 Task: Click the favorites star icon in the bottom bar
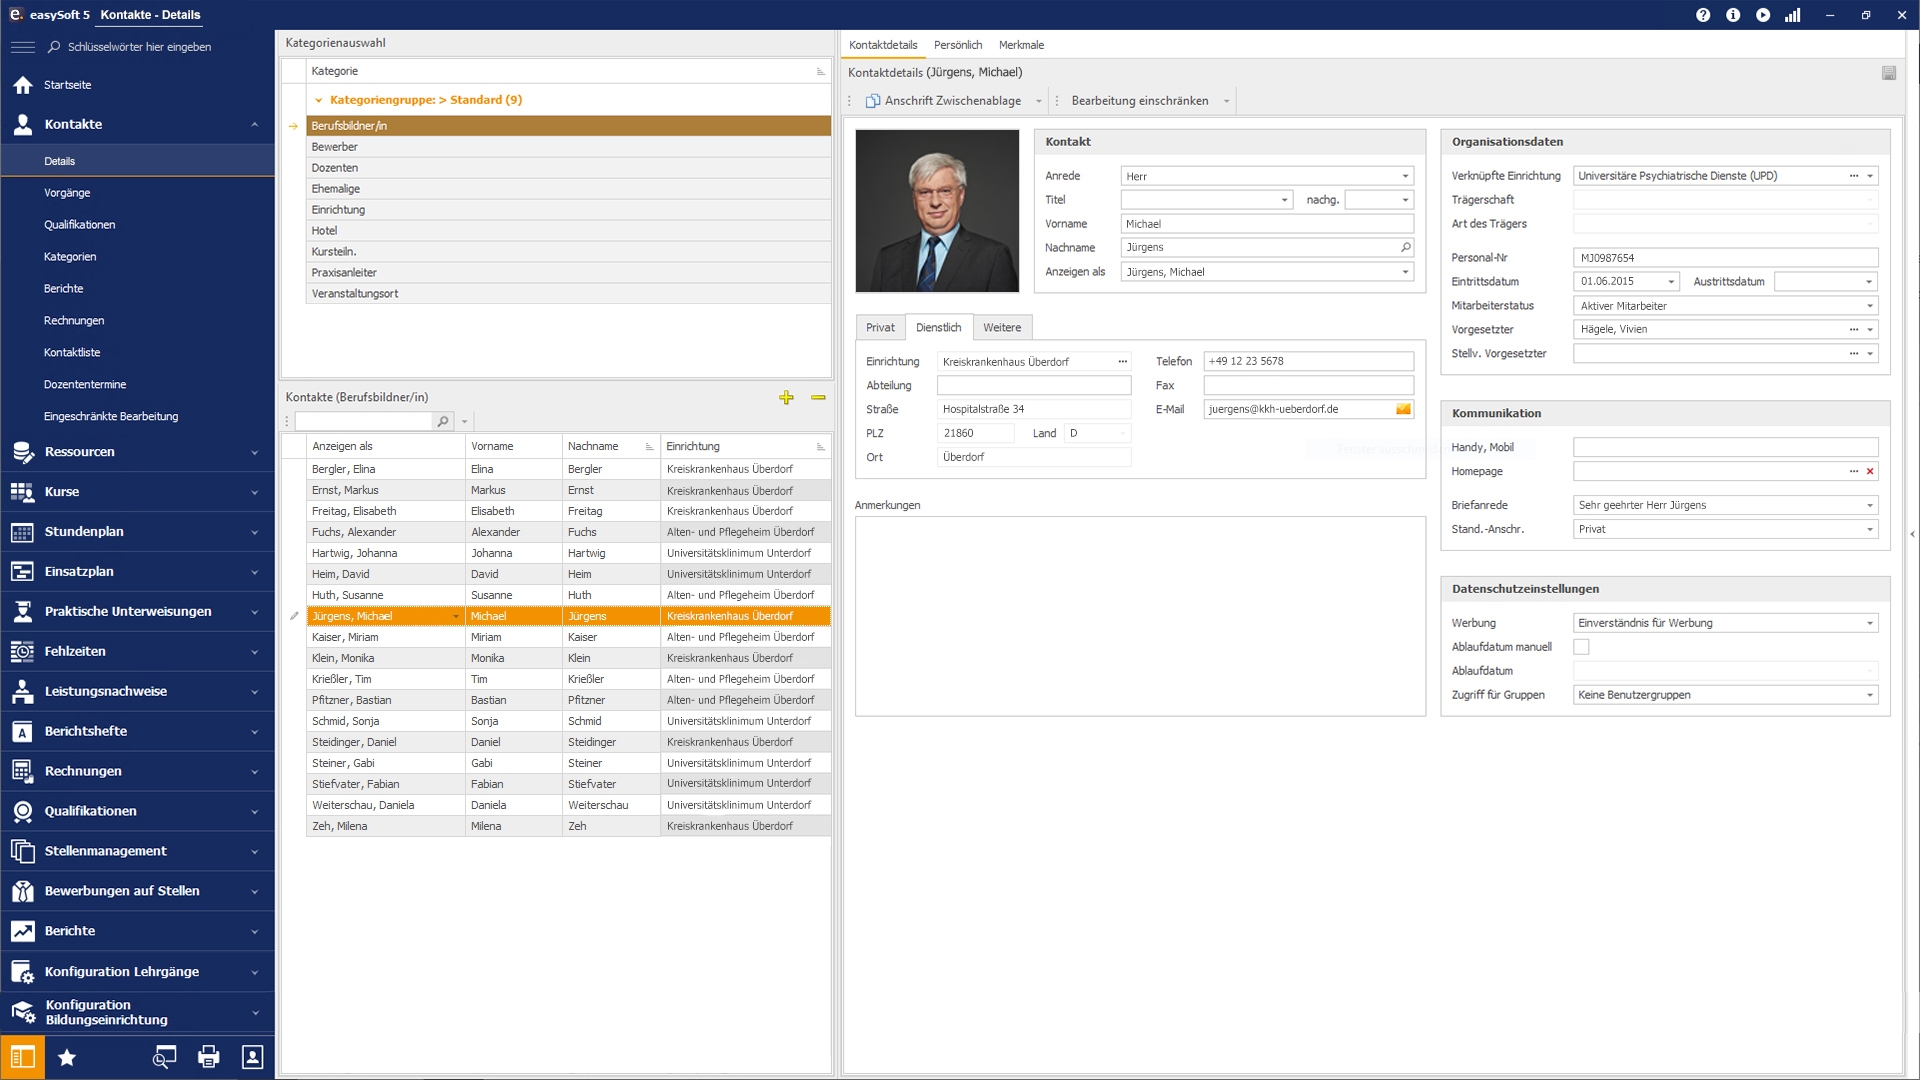click(x=67, y=1057)
